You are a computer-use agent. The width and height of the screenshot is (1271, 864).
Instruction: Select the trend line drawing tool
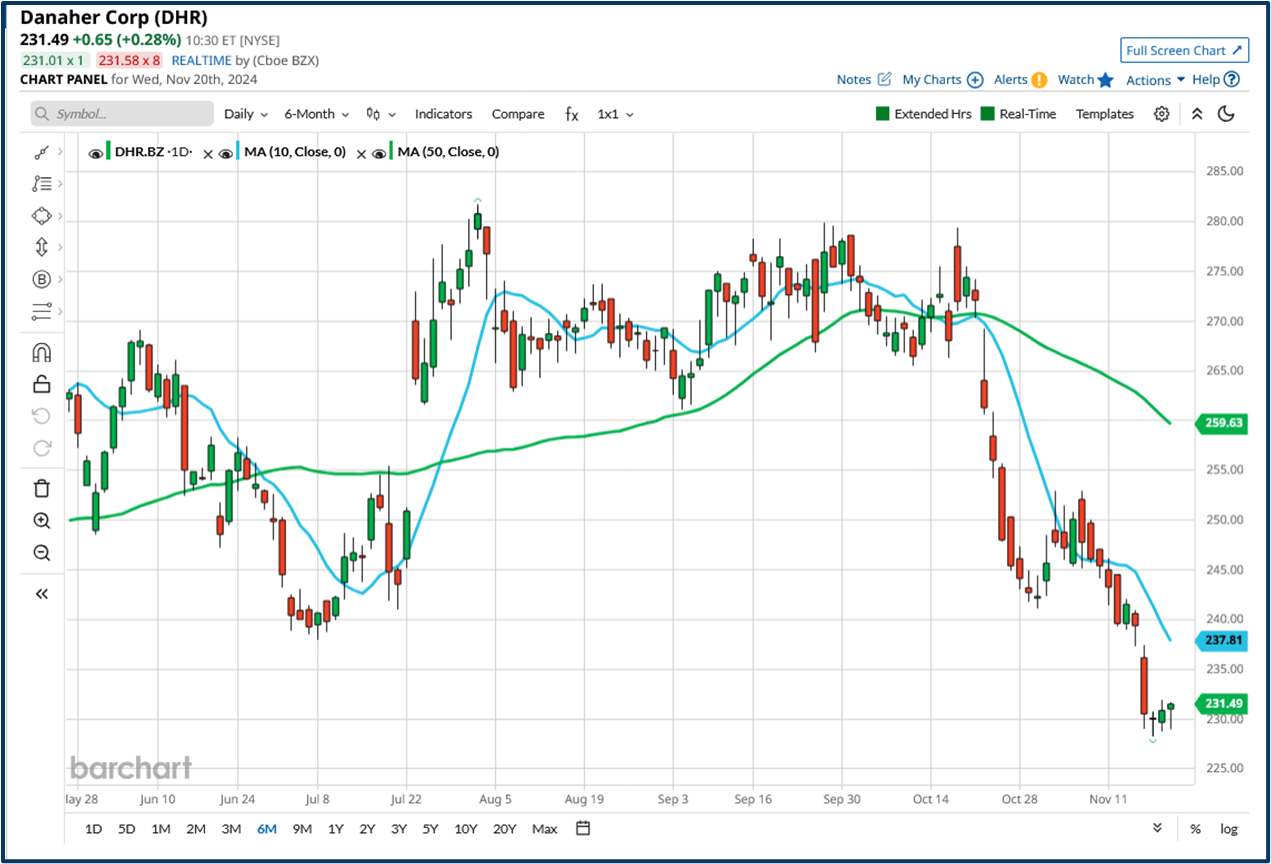click(x=41, y=151)
